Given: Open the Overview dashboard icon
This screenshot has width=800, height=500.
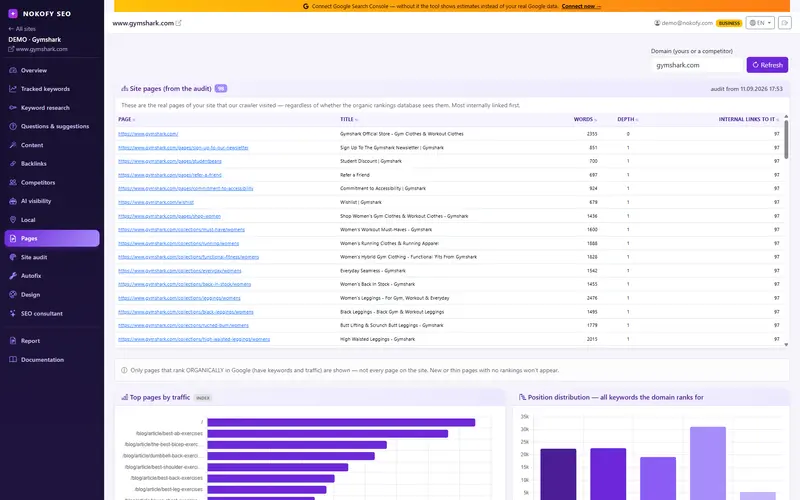Looking at the screenshot, I should point(13,70).
